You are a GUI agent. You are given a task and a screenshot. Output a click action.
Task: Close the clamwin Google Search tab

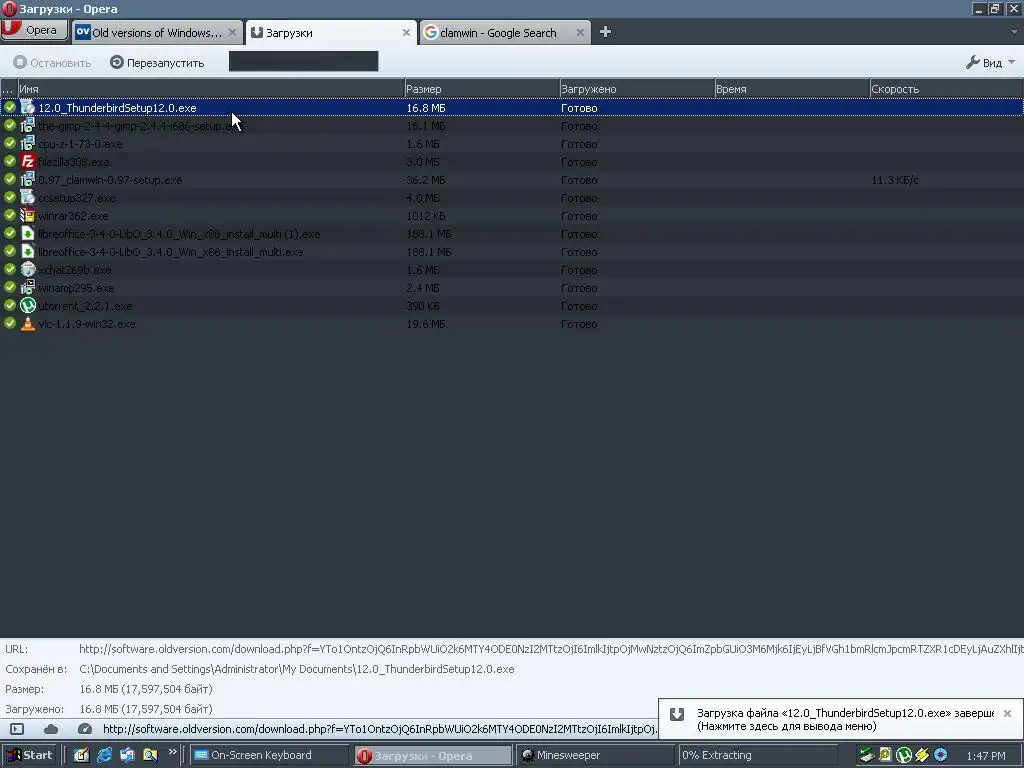pos(580,33)
